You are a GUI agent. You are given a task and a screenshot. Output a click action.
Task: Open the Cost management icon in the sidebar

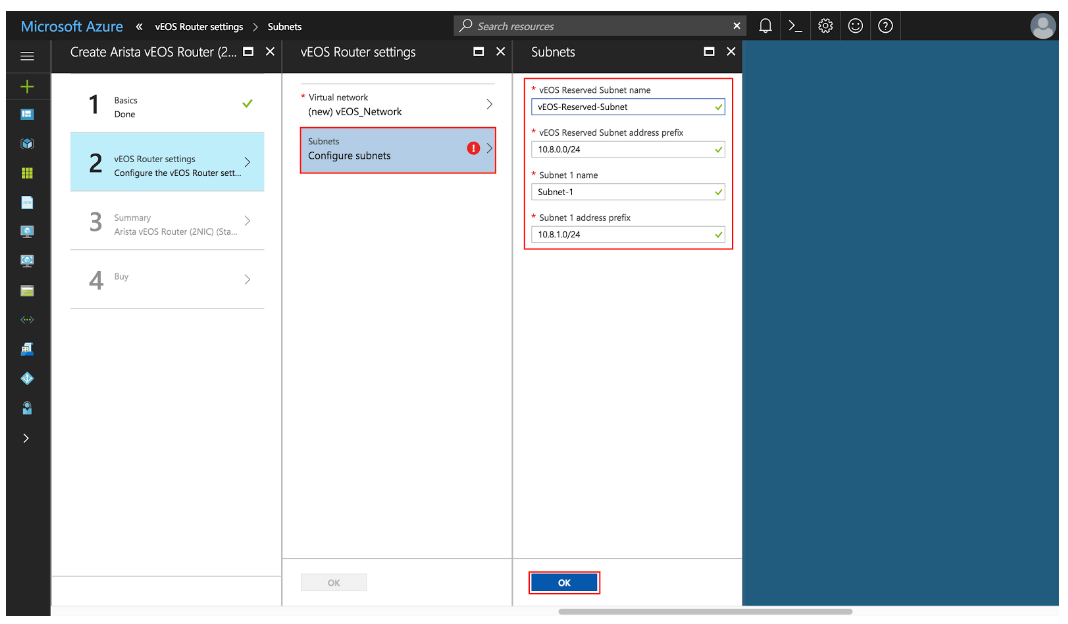click(x=27, y=349)
